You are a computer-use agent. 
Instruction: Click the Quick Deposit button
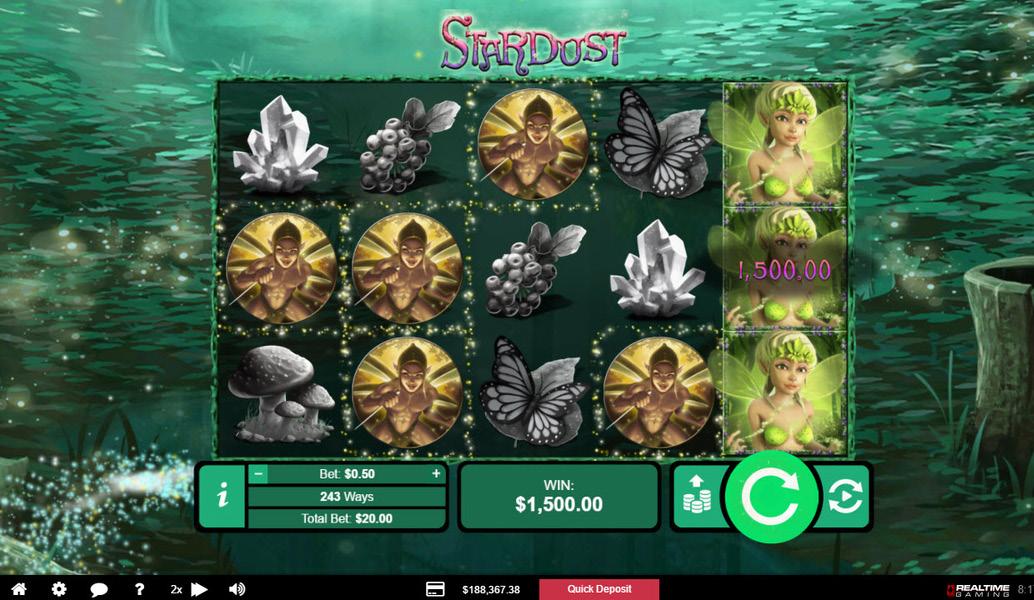(x=599, y=589)
